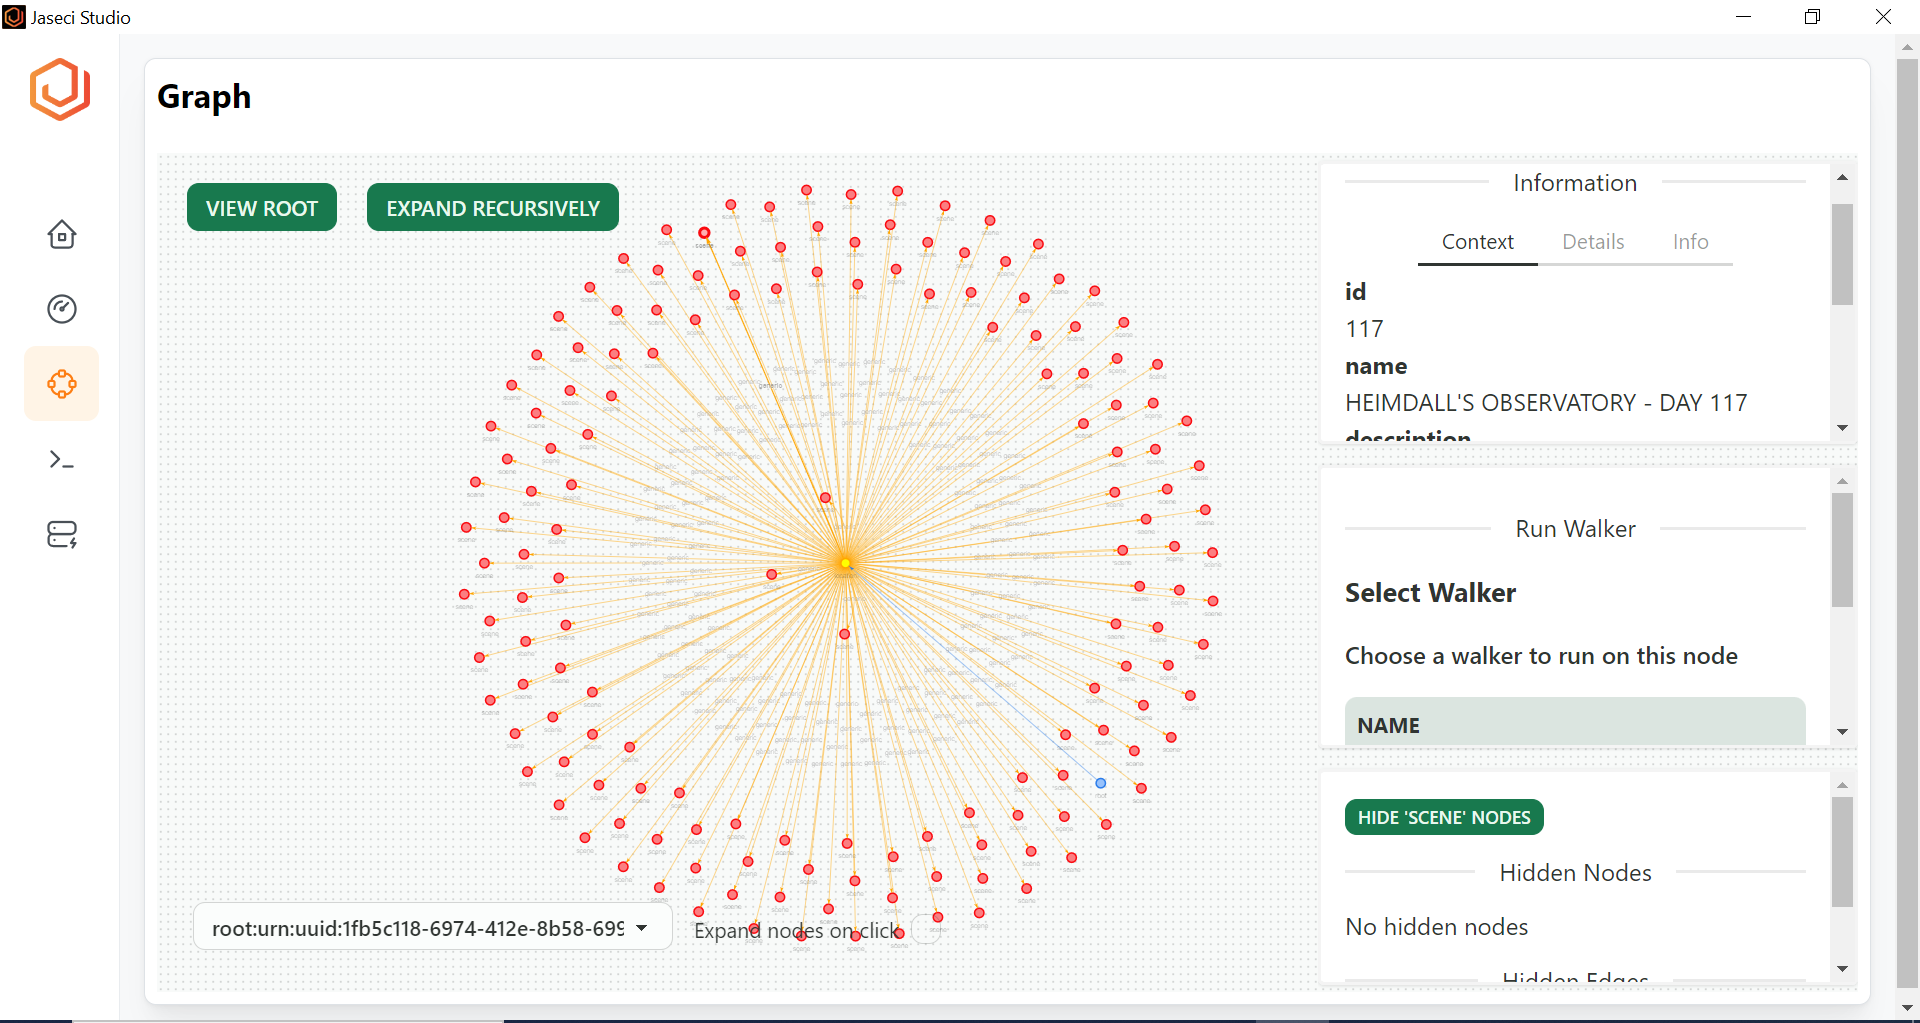1920x1023 pixels.
Task: Click the 'No hidden nodes' text
Action: click(1436, 927)
